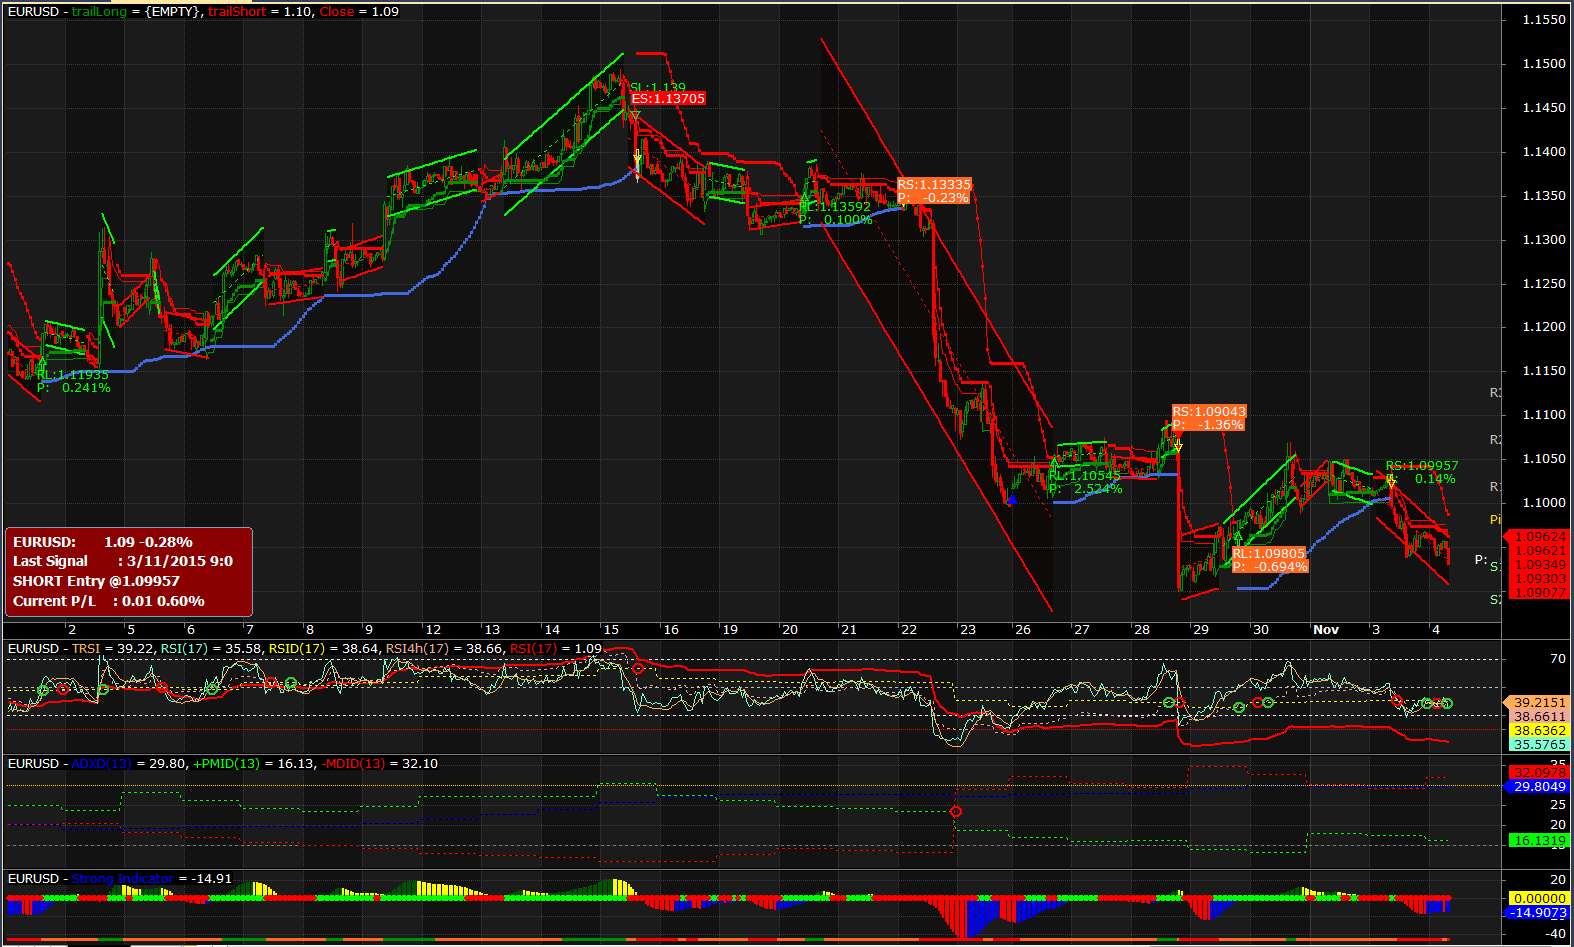Click the blue ADXD(13) = 29.80 title
Screen dimensions: 1574x947
128,764
